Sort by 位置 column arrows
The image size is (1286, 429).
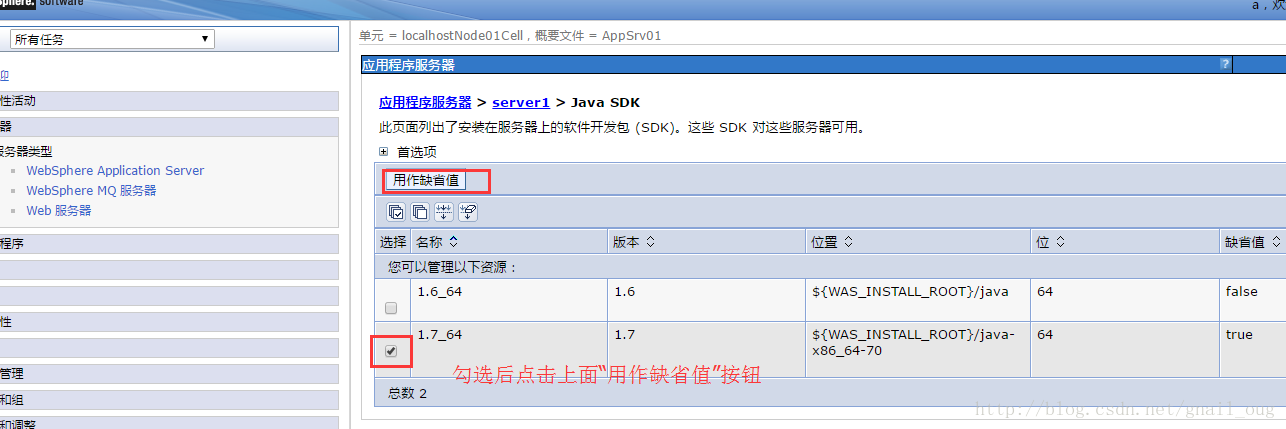(x=850, y=242)
